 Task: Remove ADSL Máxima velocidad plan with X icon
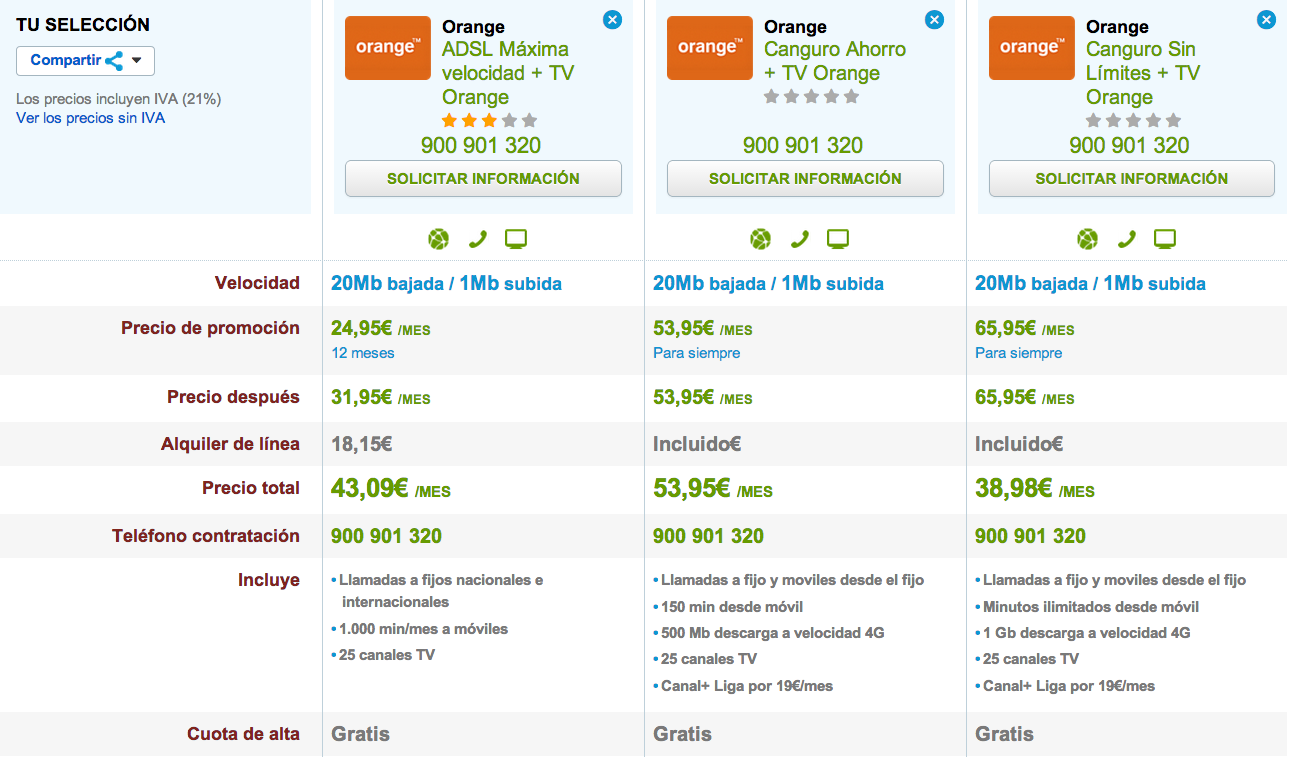click(x=613, y=19)
